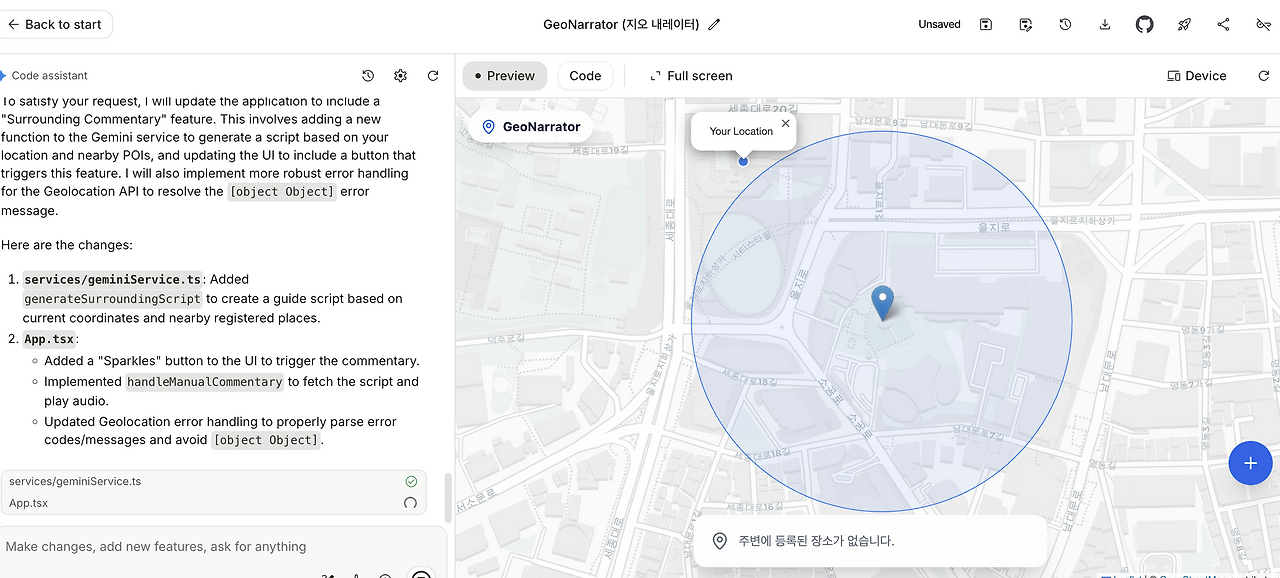The width and height of the screenshot is (1280, 578).
Task: Click the blue location pin marker on the map
Action: point(882,302)
